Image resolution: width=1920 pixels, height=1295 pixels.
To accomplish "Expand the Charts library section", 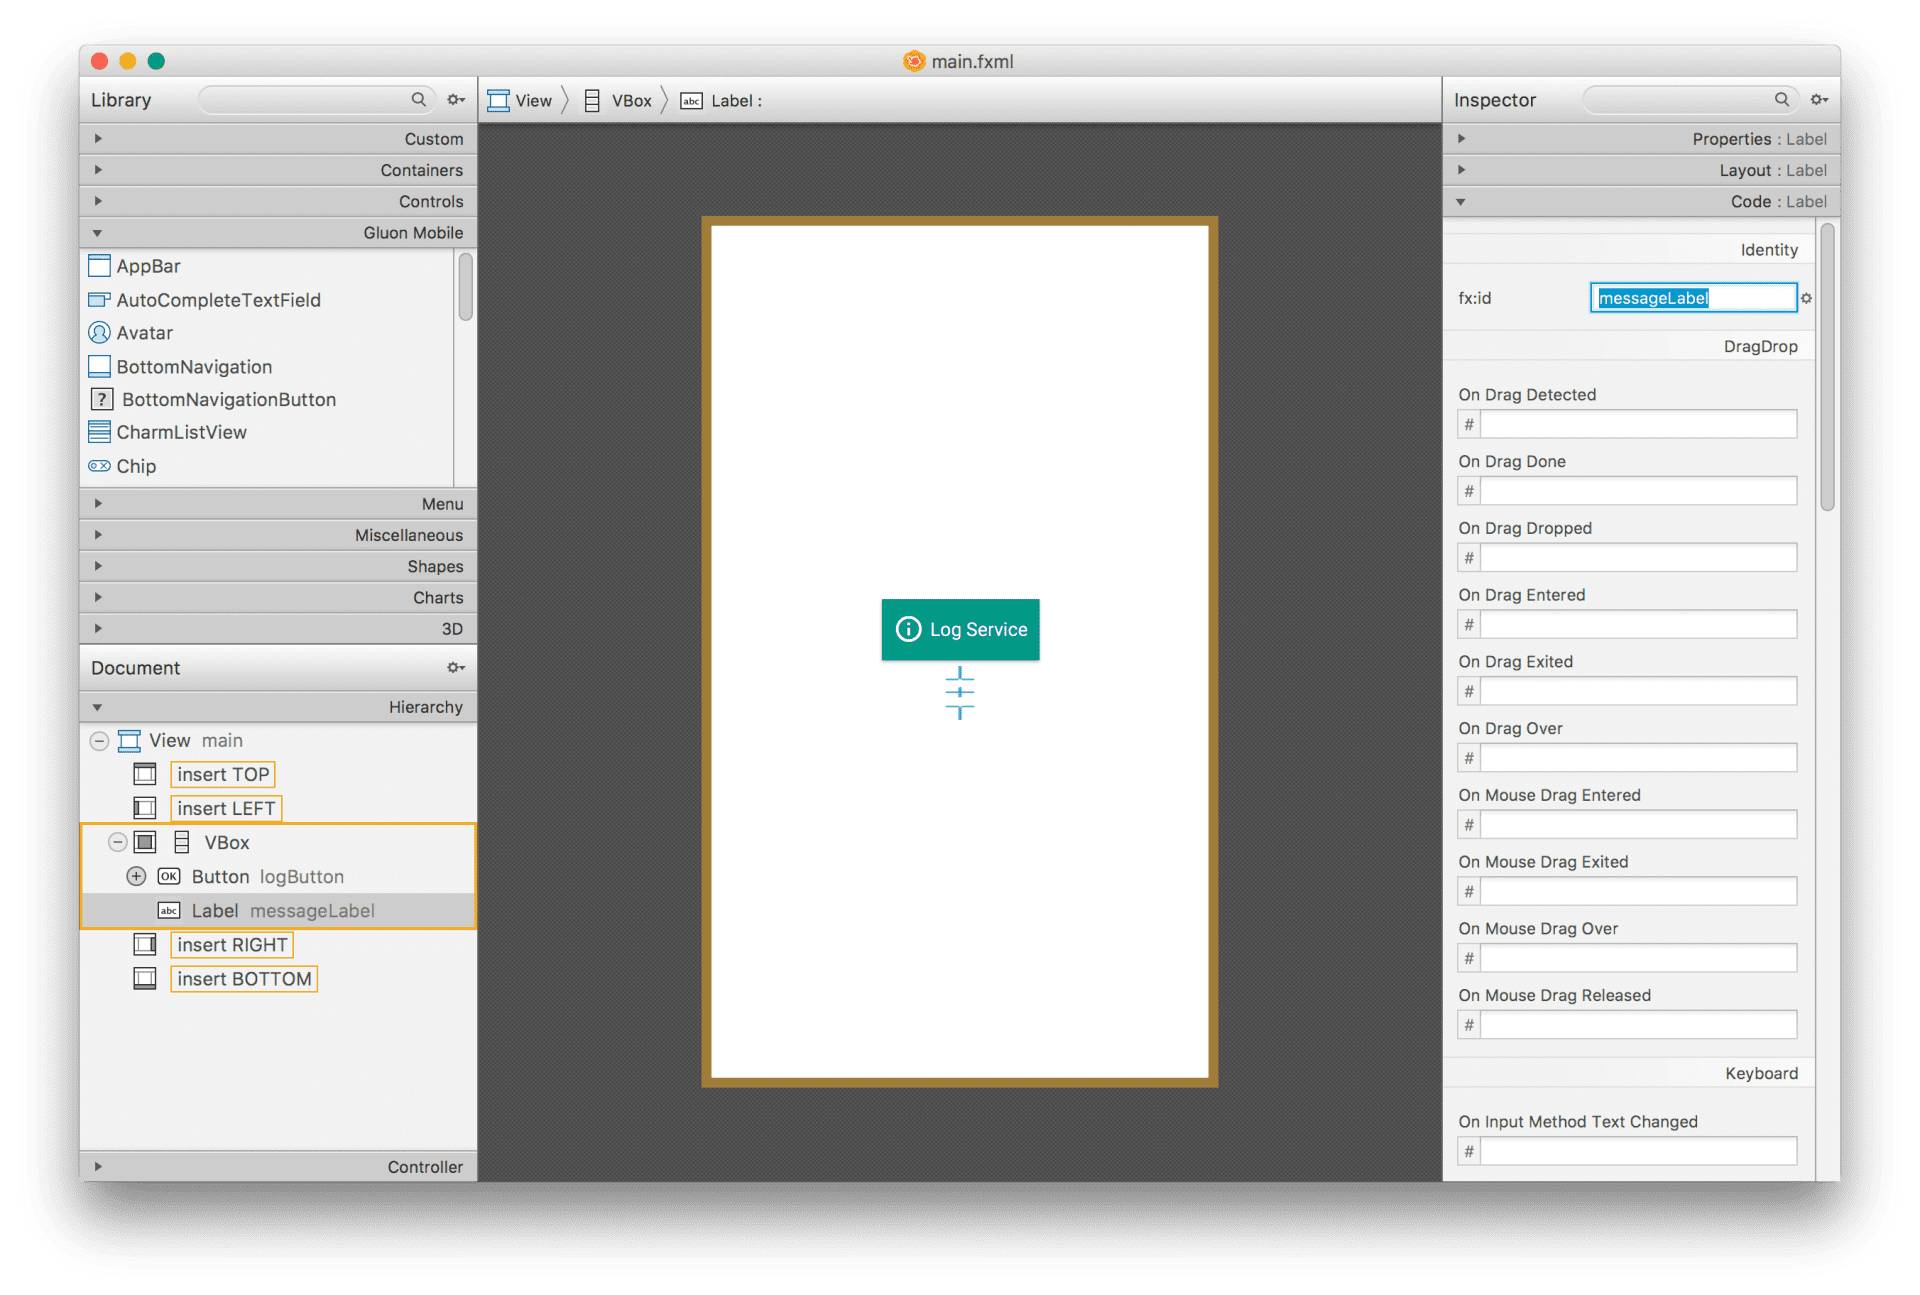I will pyautogui.click(x=97, y=597).
